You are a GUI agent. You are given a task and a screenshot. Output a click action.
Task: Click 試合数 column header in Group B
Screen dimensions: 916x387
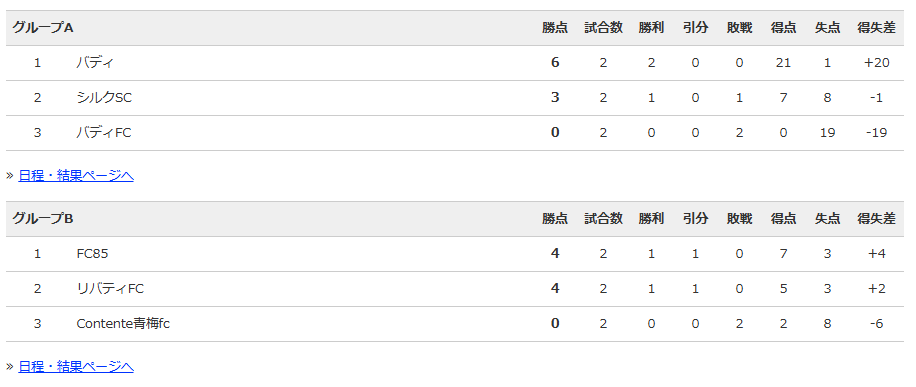tap(603, 219)
